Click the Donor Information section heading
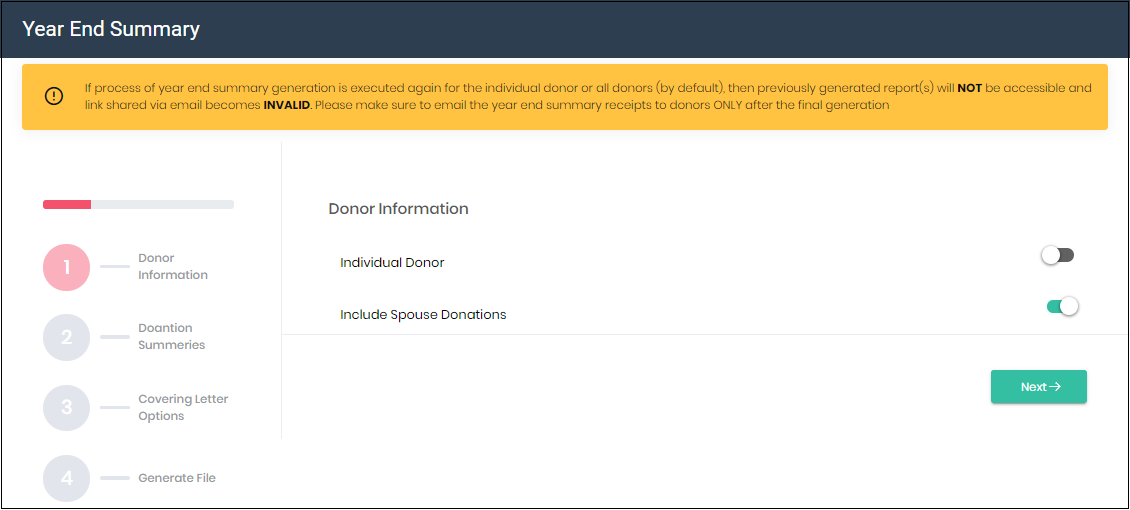 tap(399, 209)
